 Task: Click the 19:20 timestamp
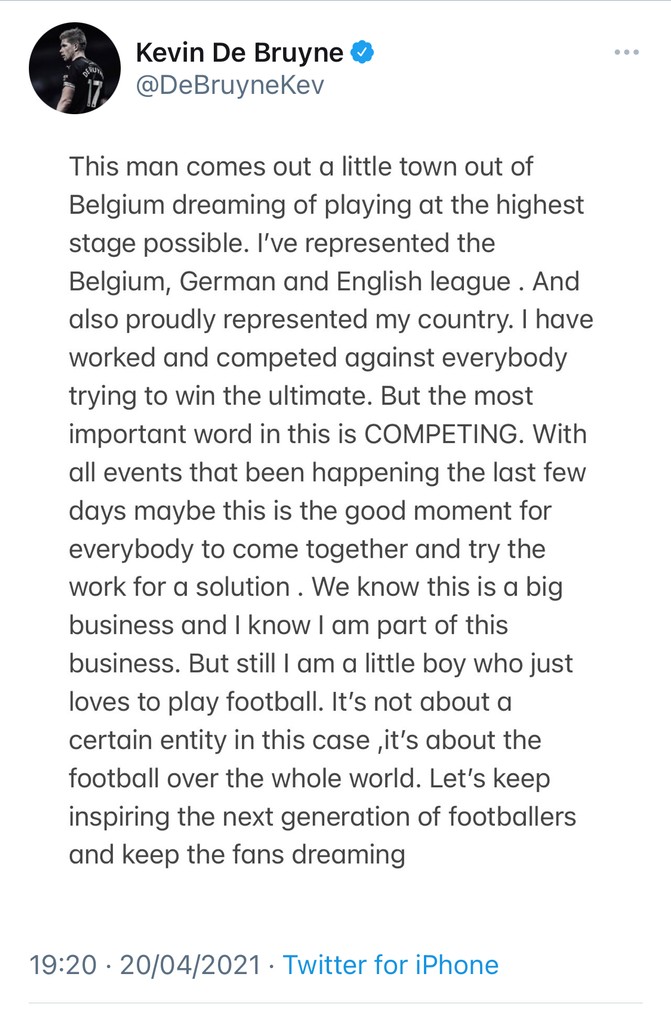62,965
